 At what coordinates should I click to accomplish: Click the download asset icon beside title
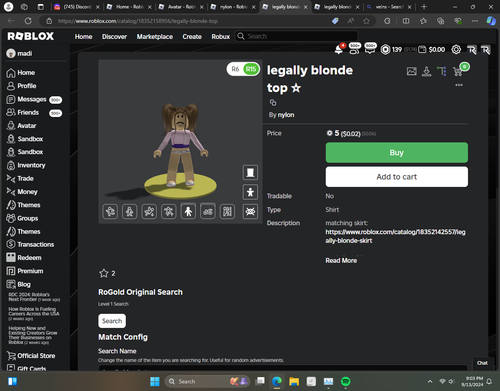coord(426,71)
